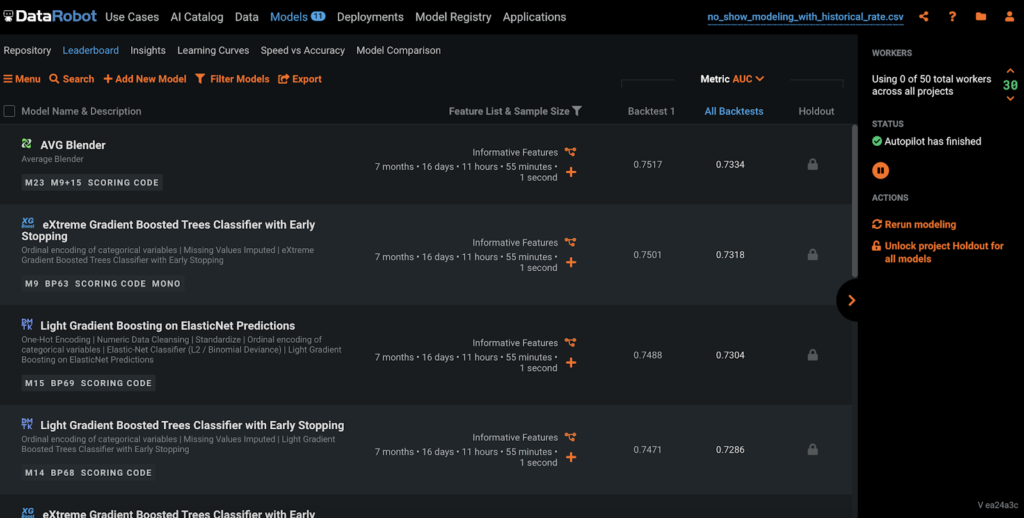This screenshot has width=1024, height=518.
Task: Click plus icon in M9 eXtreme Gradient Boosted row
Action: pyautogui.click(x=571, y=263)
